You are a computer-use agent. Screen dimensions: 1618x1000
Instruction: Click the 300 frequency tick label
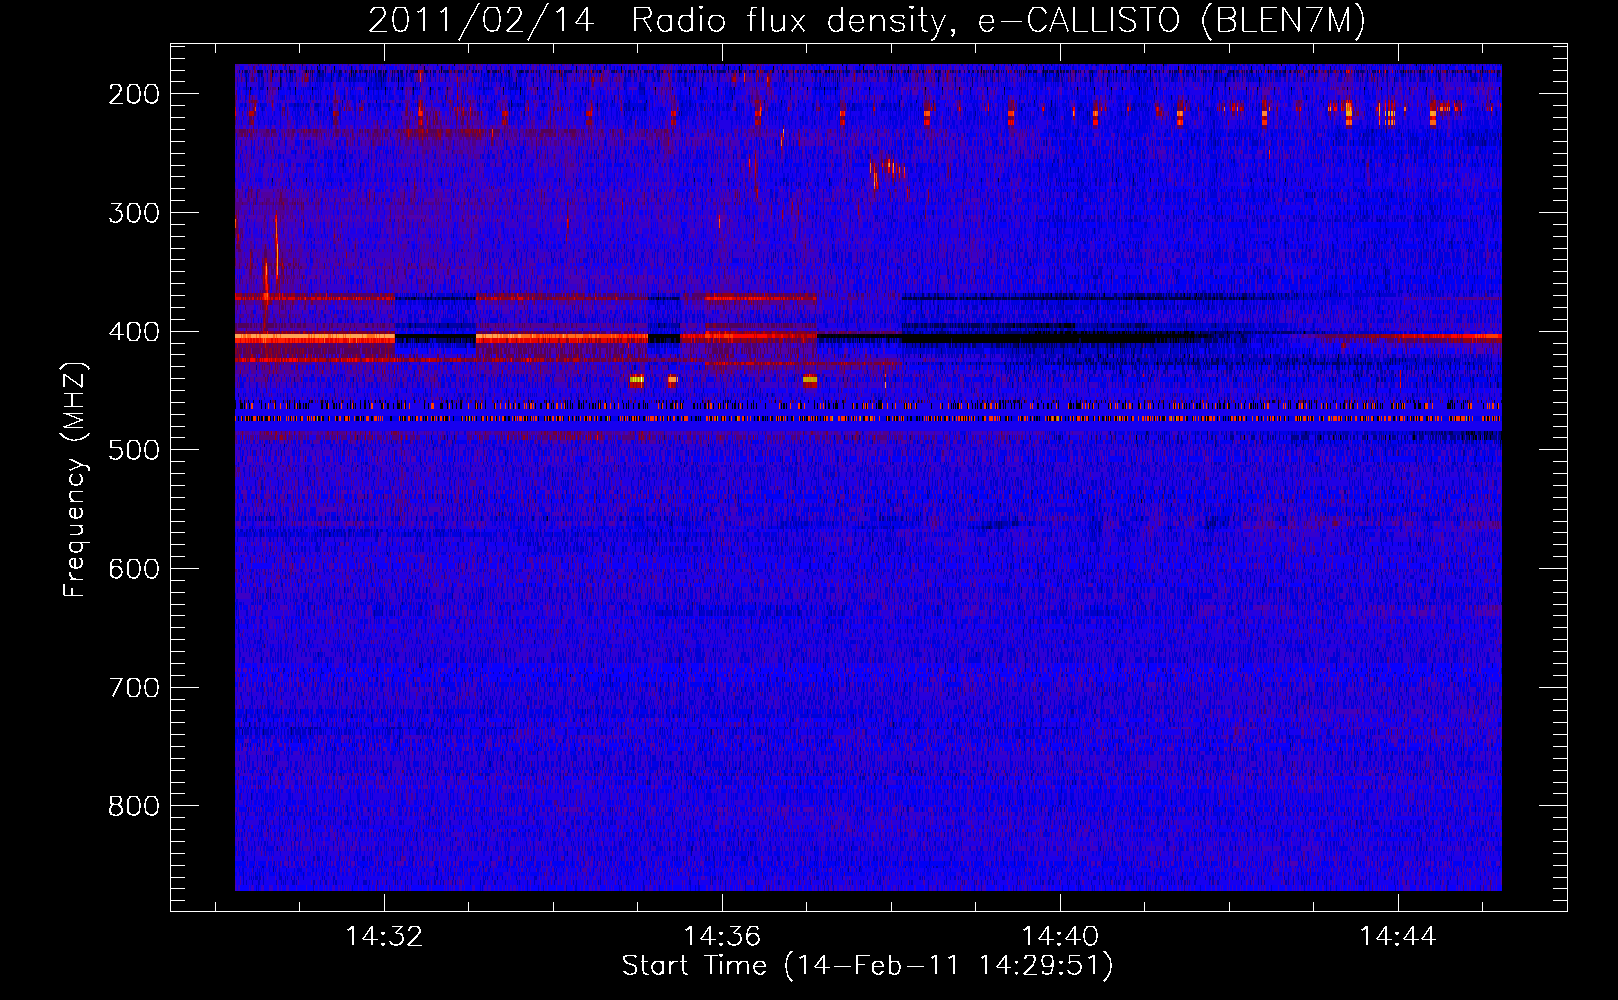point(133,213)
